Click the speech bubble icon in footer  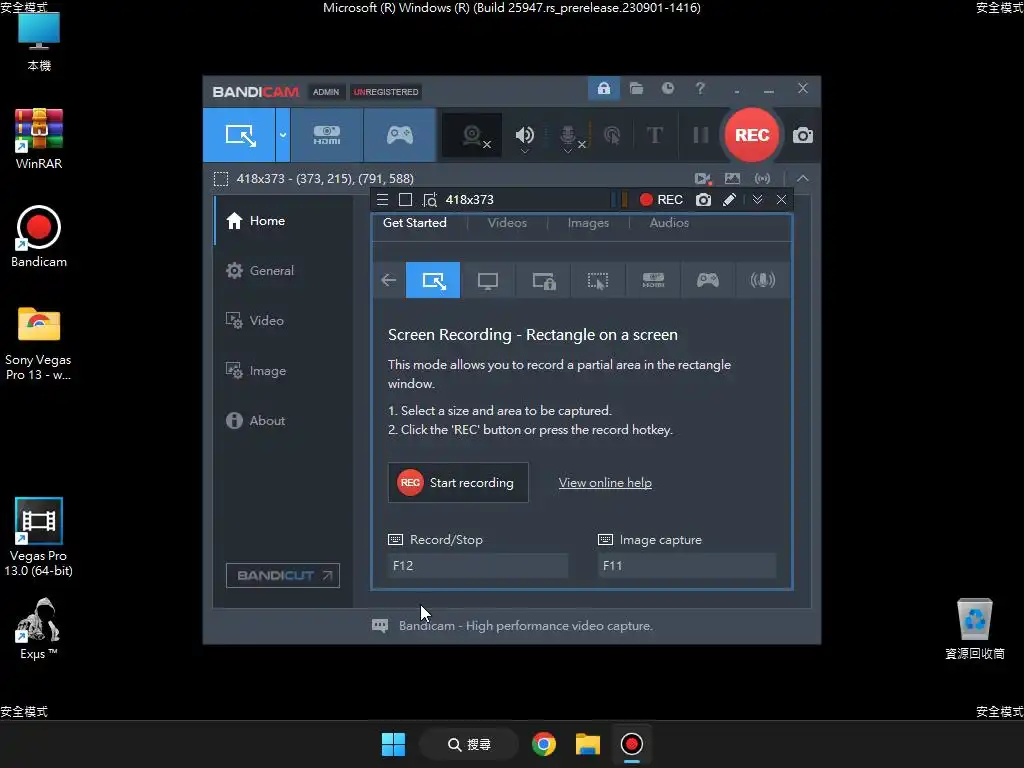[x=379, y=626]
